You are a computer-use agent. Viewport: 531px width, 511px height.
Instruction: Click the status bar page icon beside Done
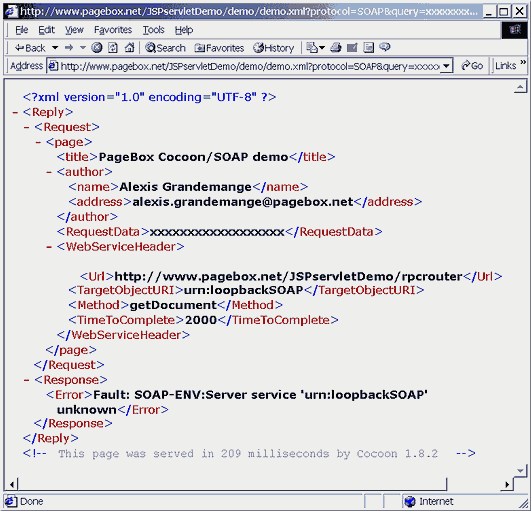pyautogui.click(x=10, y=502)
